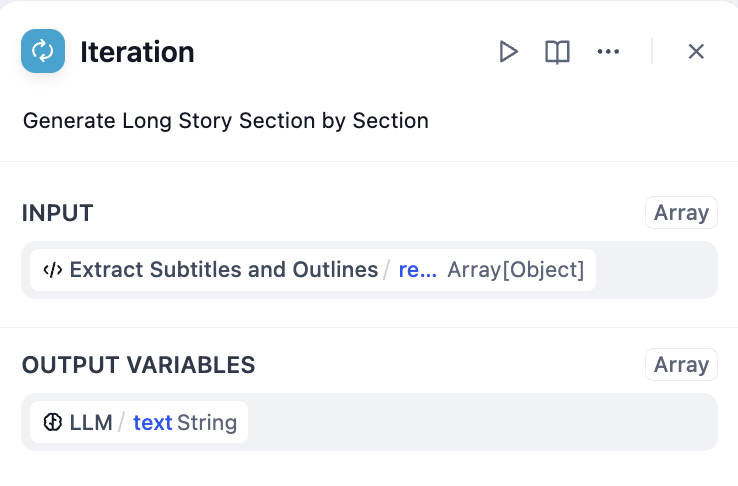Open the help book icon
The height and width of the screenshot is (486, 738).
pyautogui.click(x=557, y=52)
